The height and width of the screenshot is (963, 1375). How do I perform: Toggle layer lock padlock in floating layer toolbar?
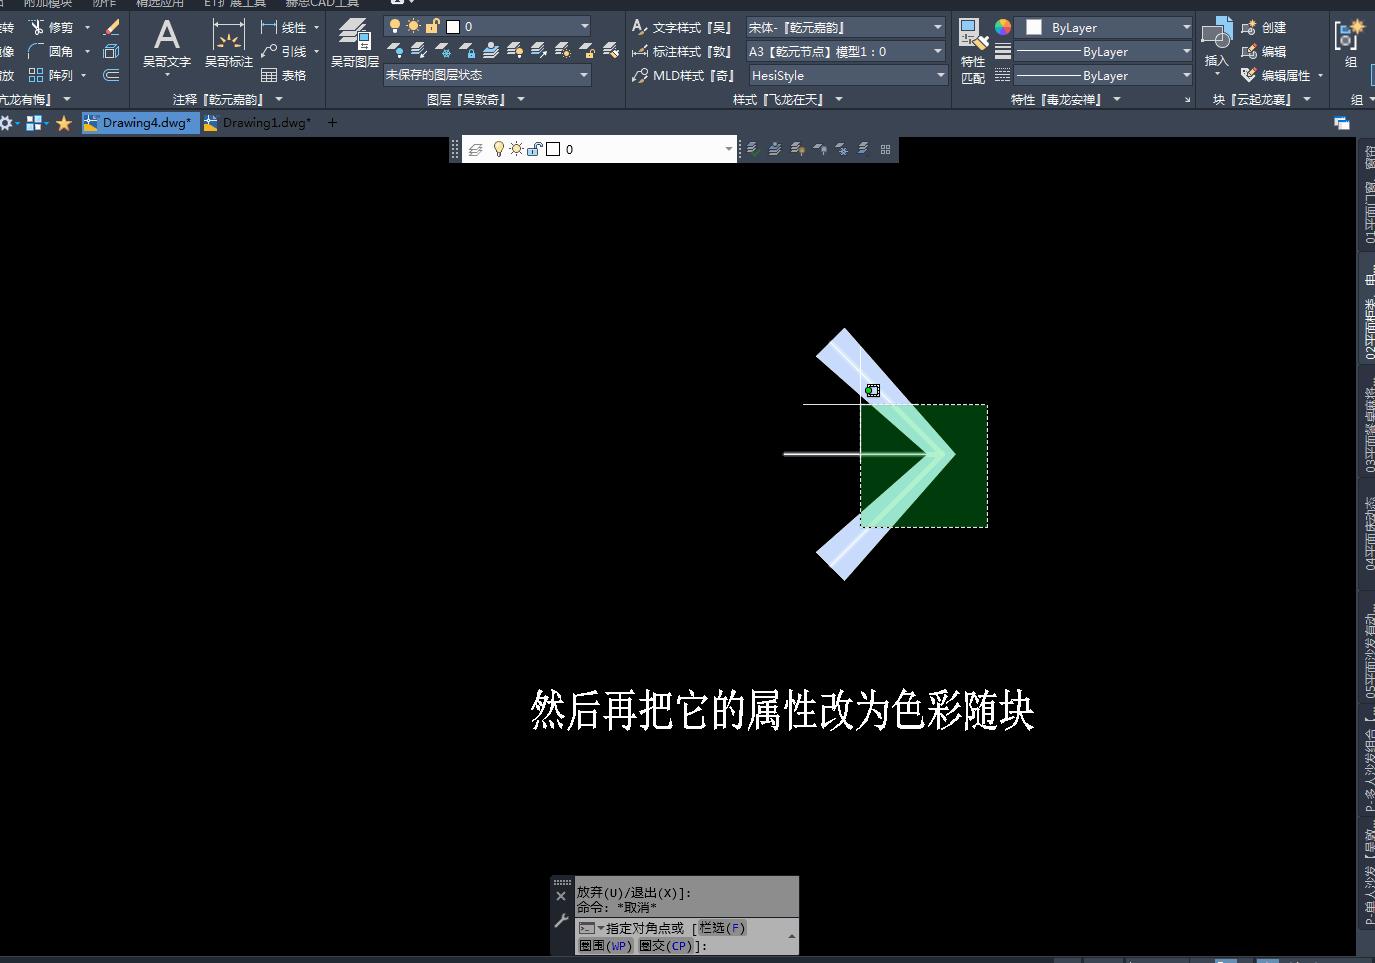coord(534,149)
